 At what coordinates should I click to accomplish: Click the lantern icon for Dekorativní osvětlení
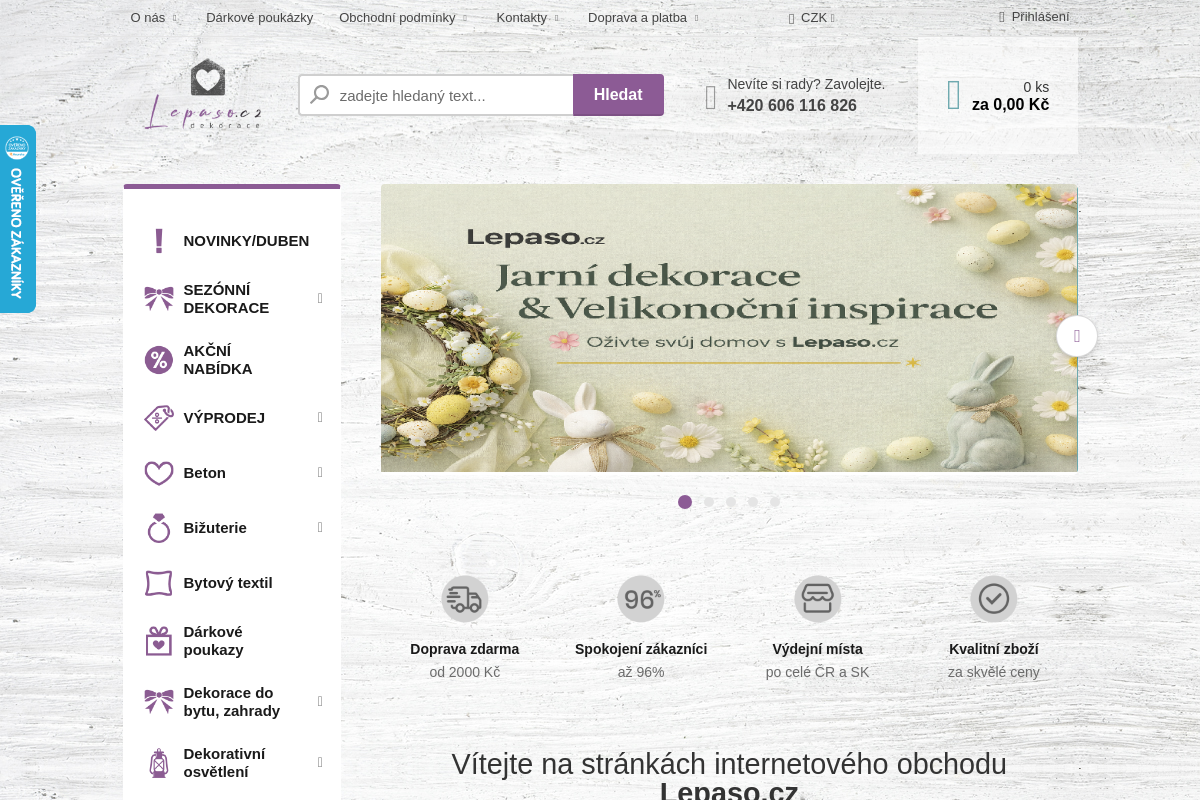coord(159,763)
